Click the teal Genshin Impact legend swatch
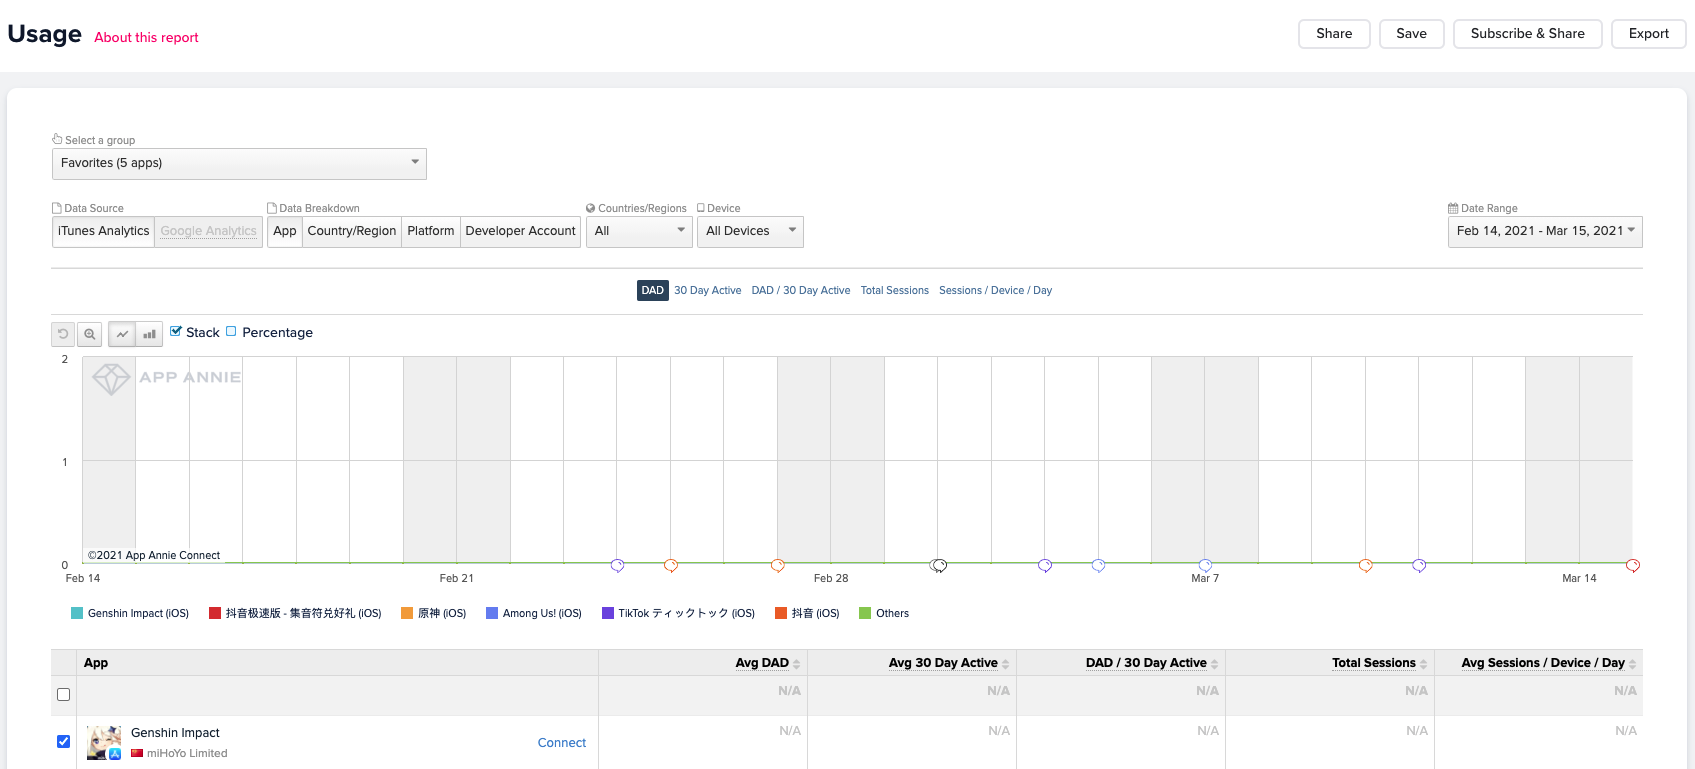 pyautogui.click(x=77, y=614)
